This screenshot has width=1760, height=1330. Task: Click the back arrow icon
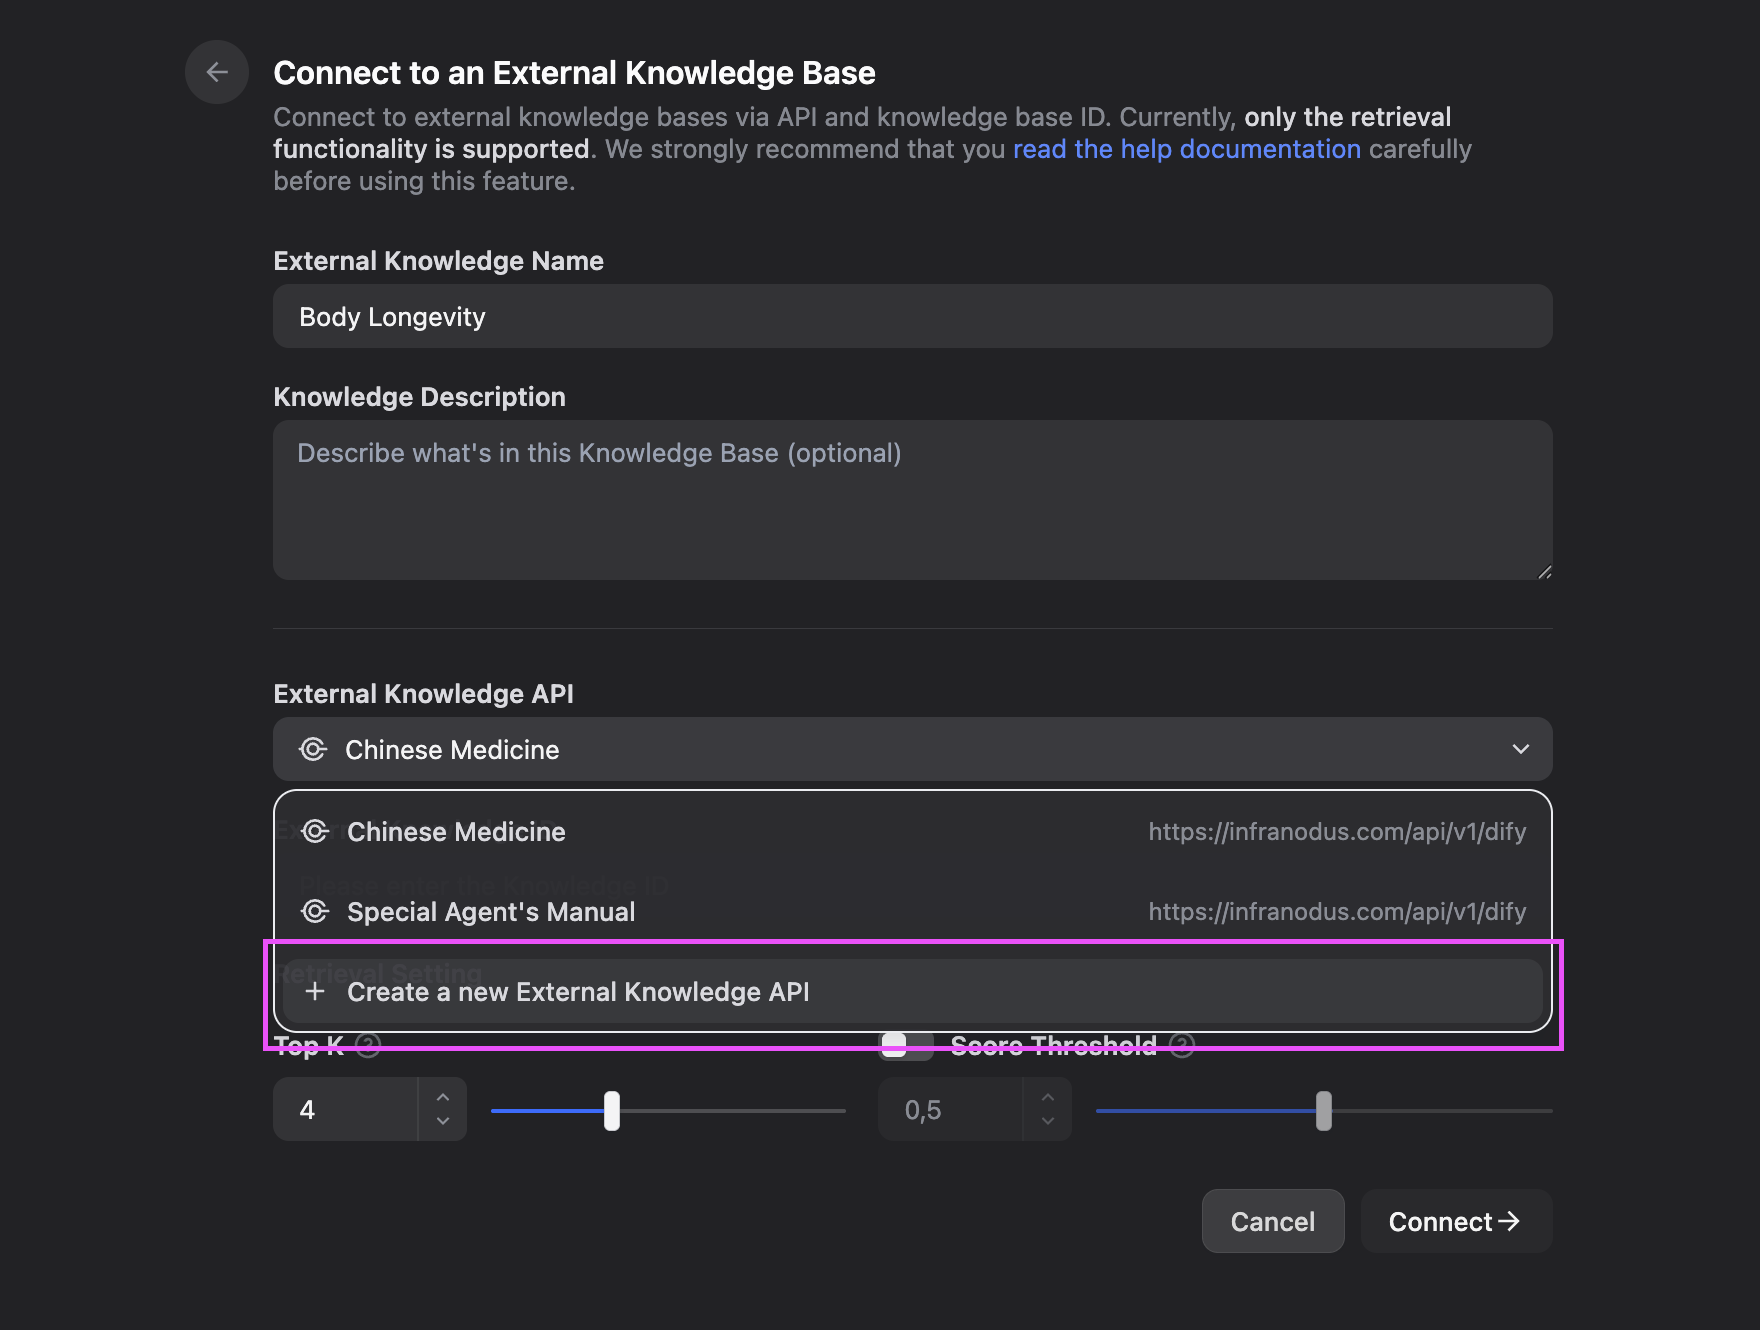tap(216, 72)
